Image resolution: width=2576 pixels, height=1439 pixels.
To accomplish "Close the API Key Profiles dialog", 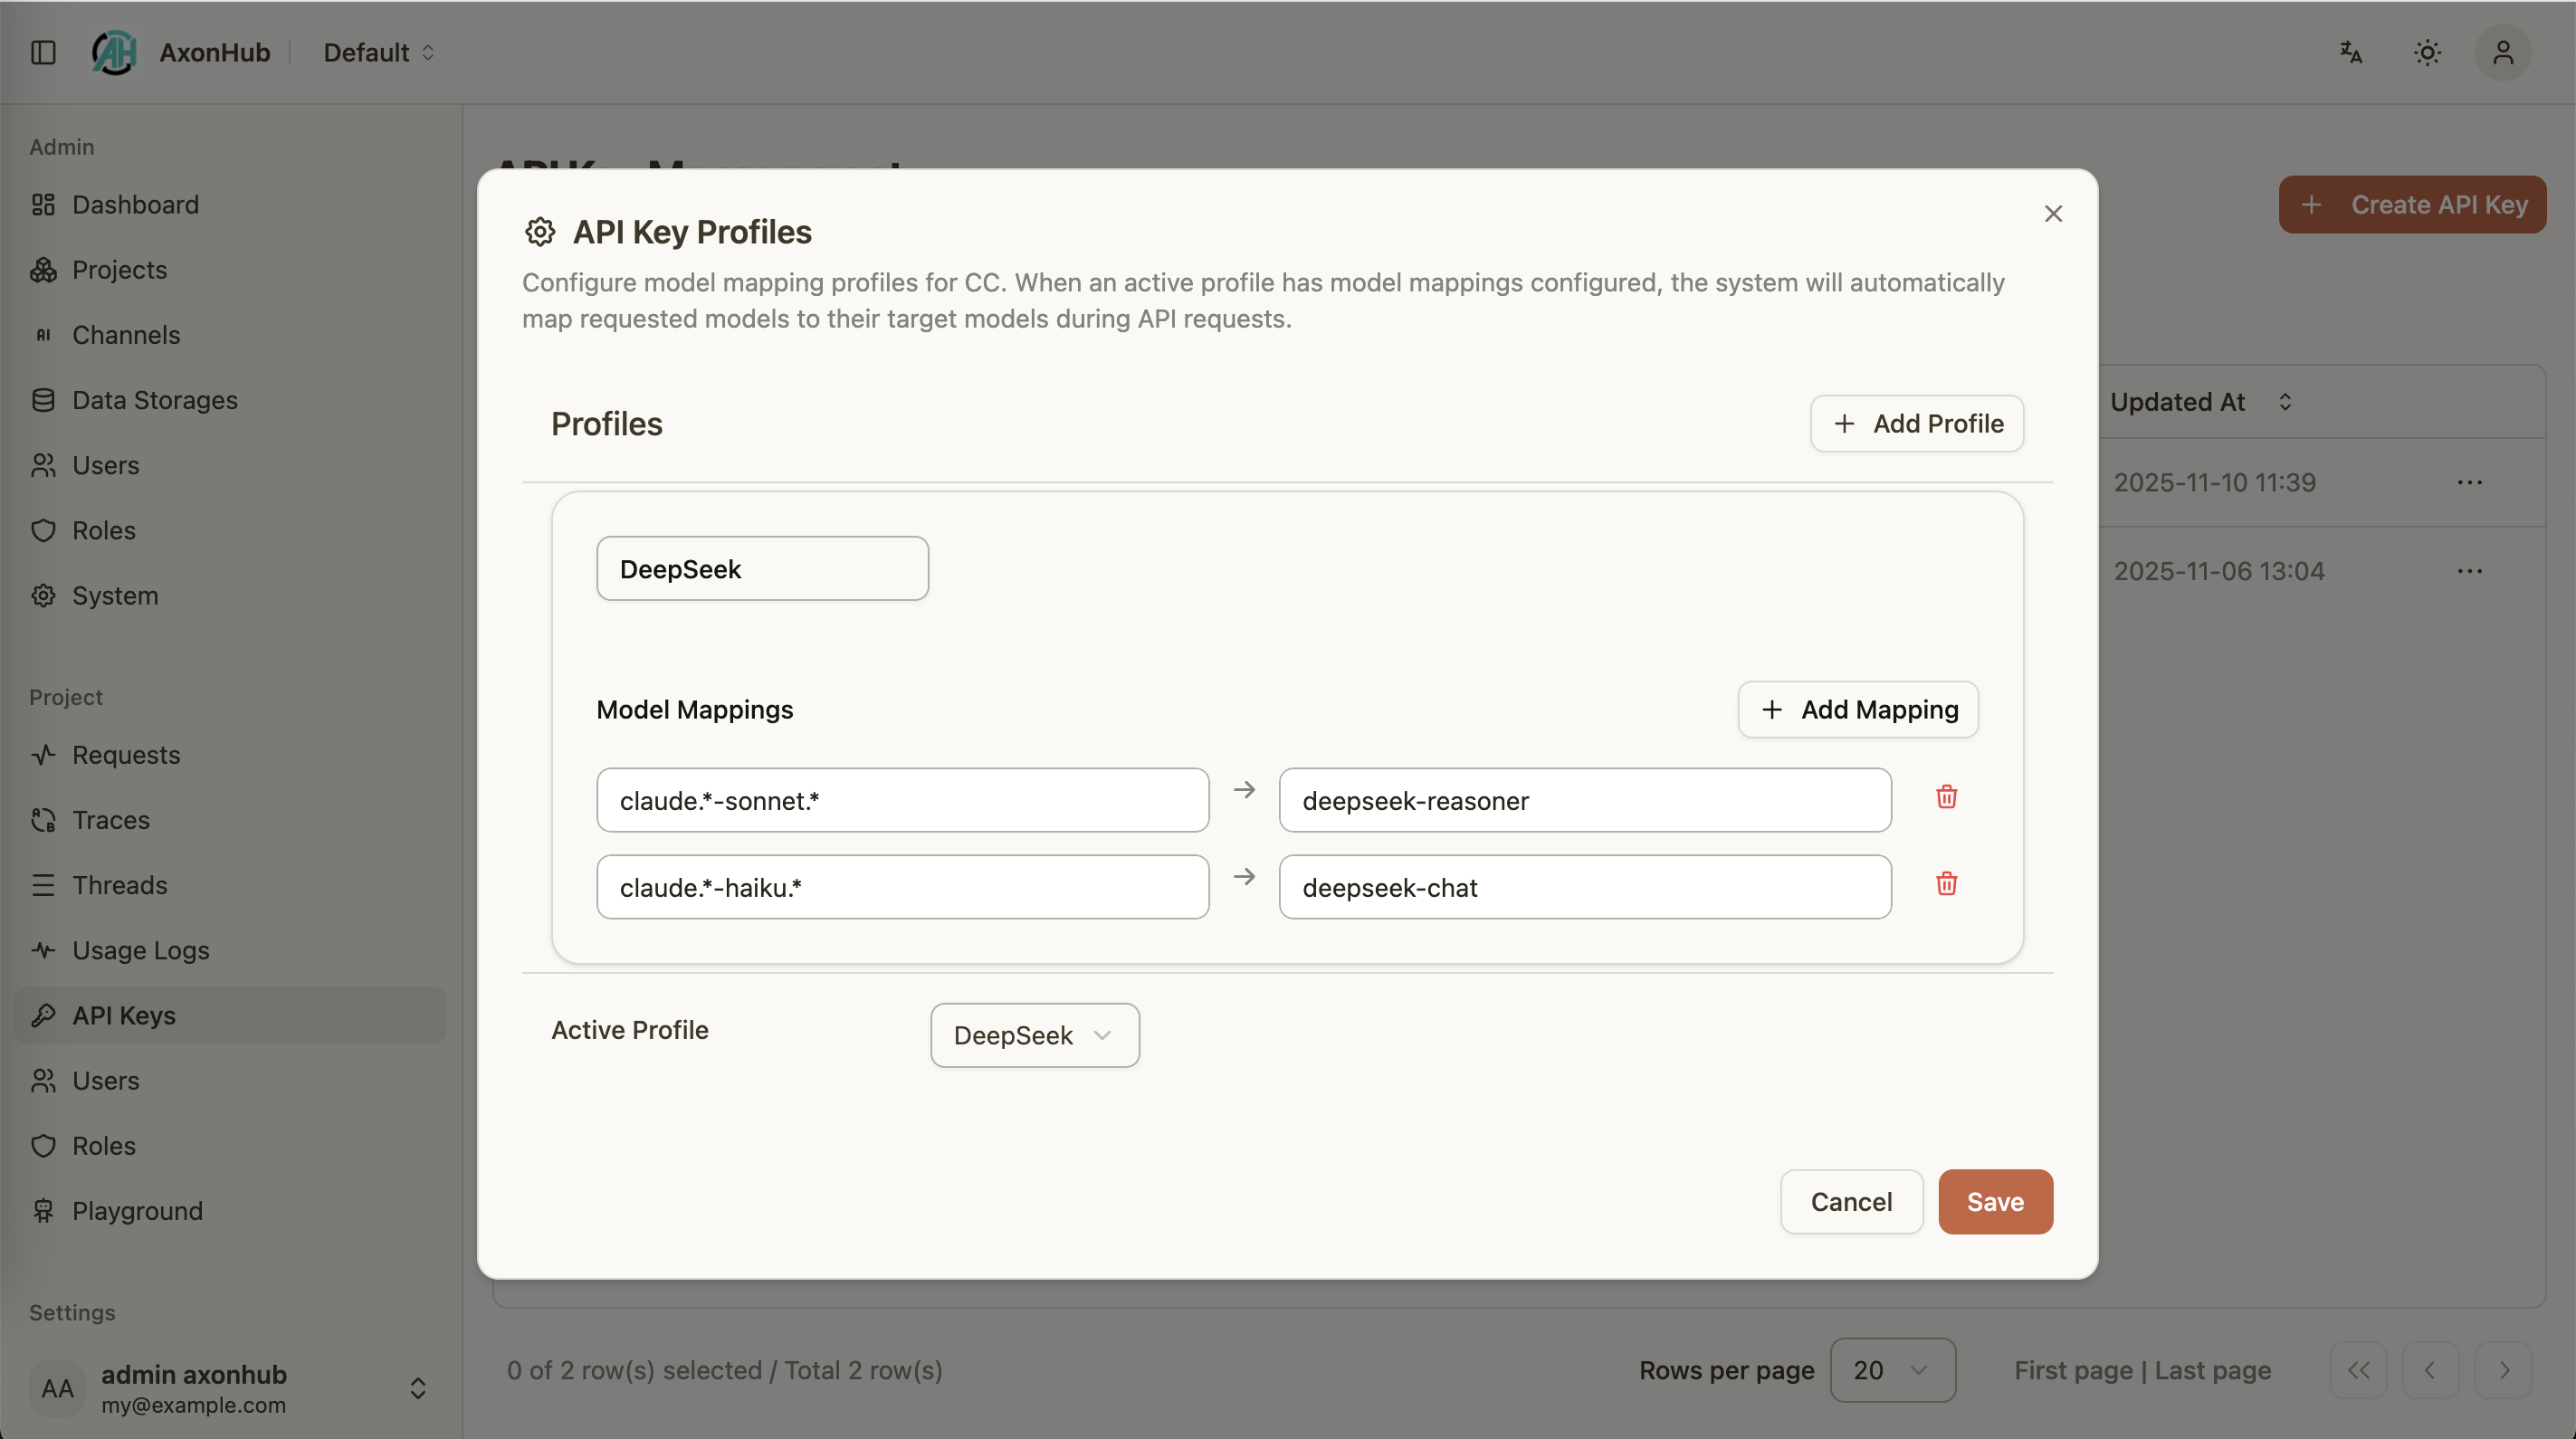I will [2053, 214].
